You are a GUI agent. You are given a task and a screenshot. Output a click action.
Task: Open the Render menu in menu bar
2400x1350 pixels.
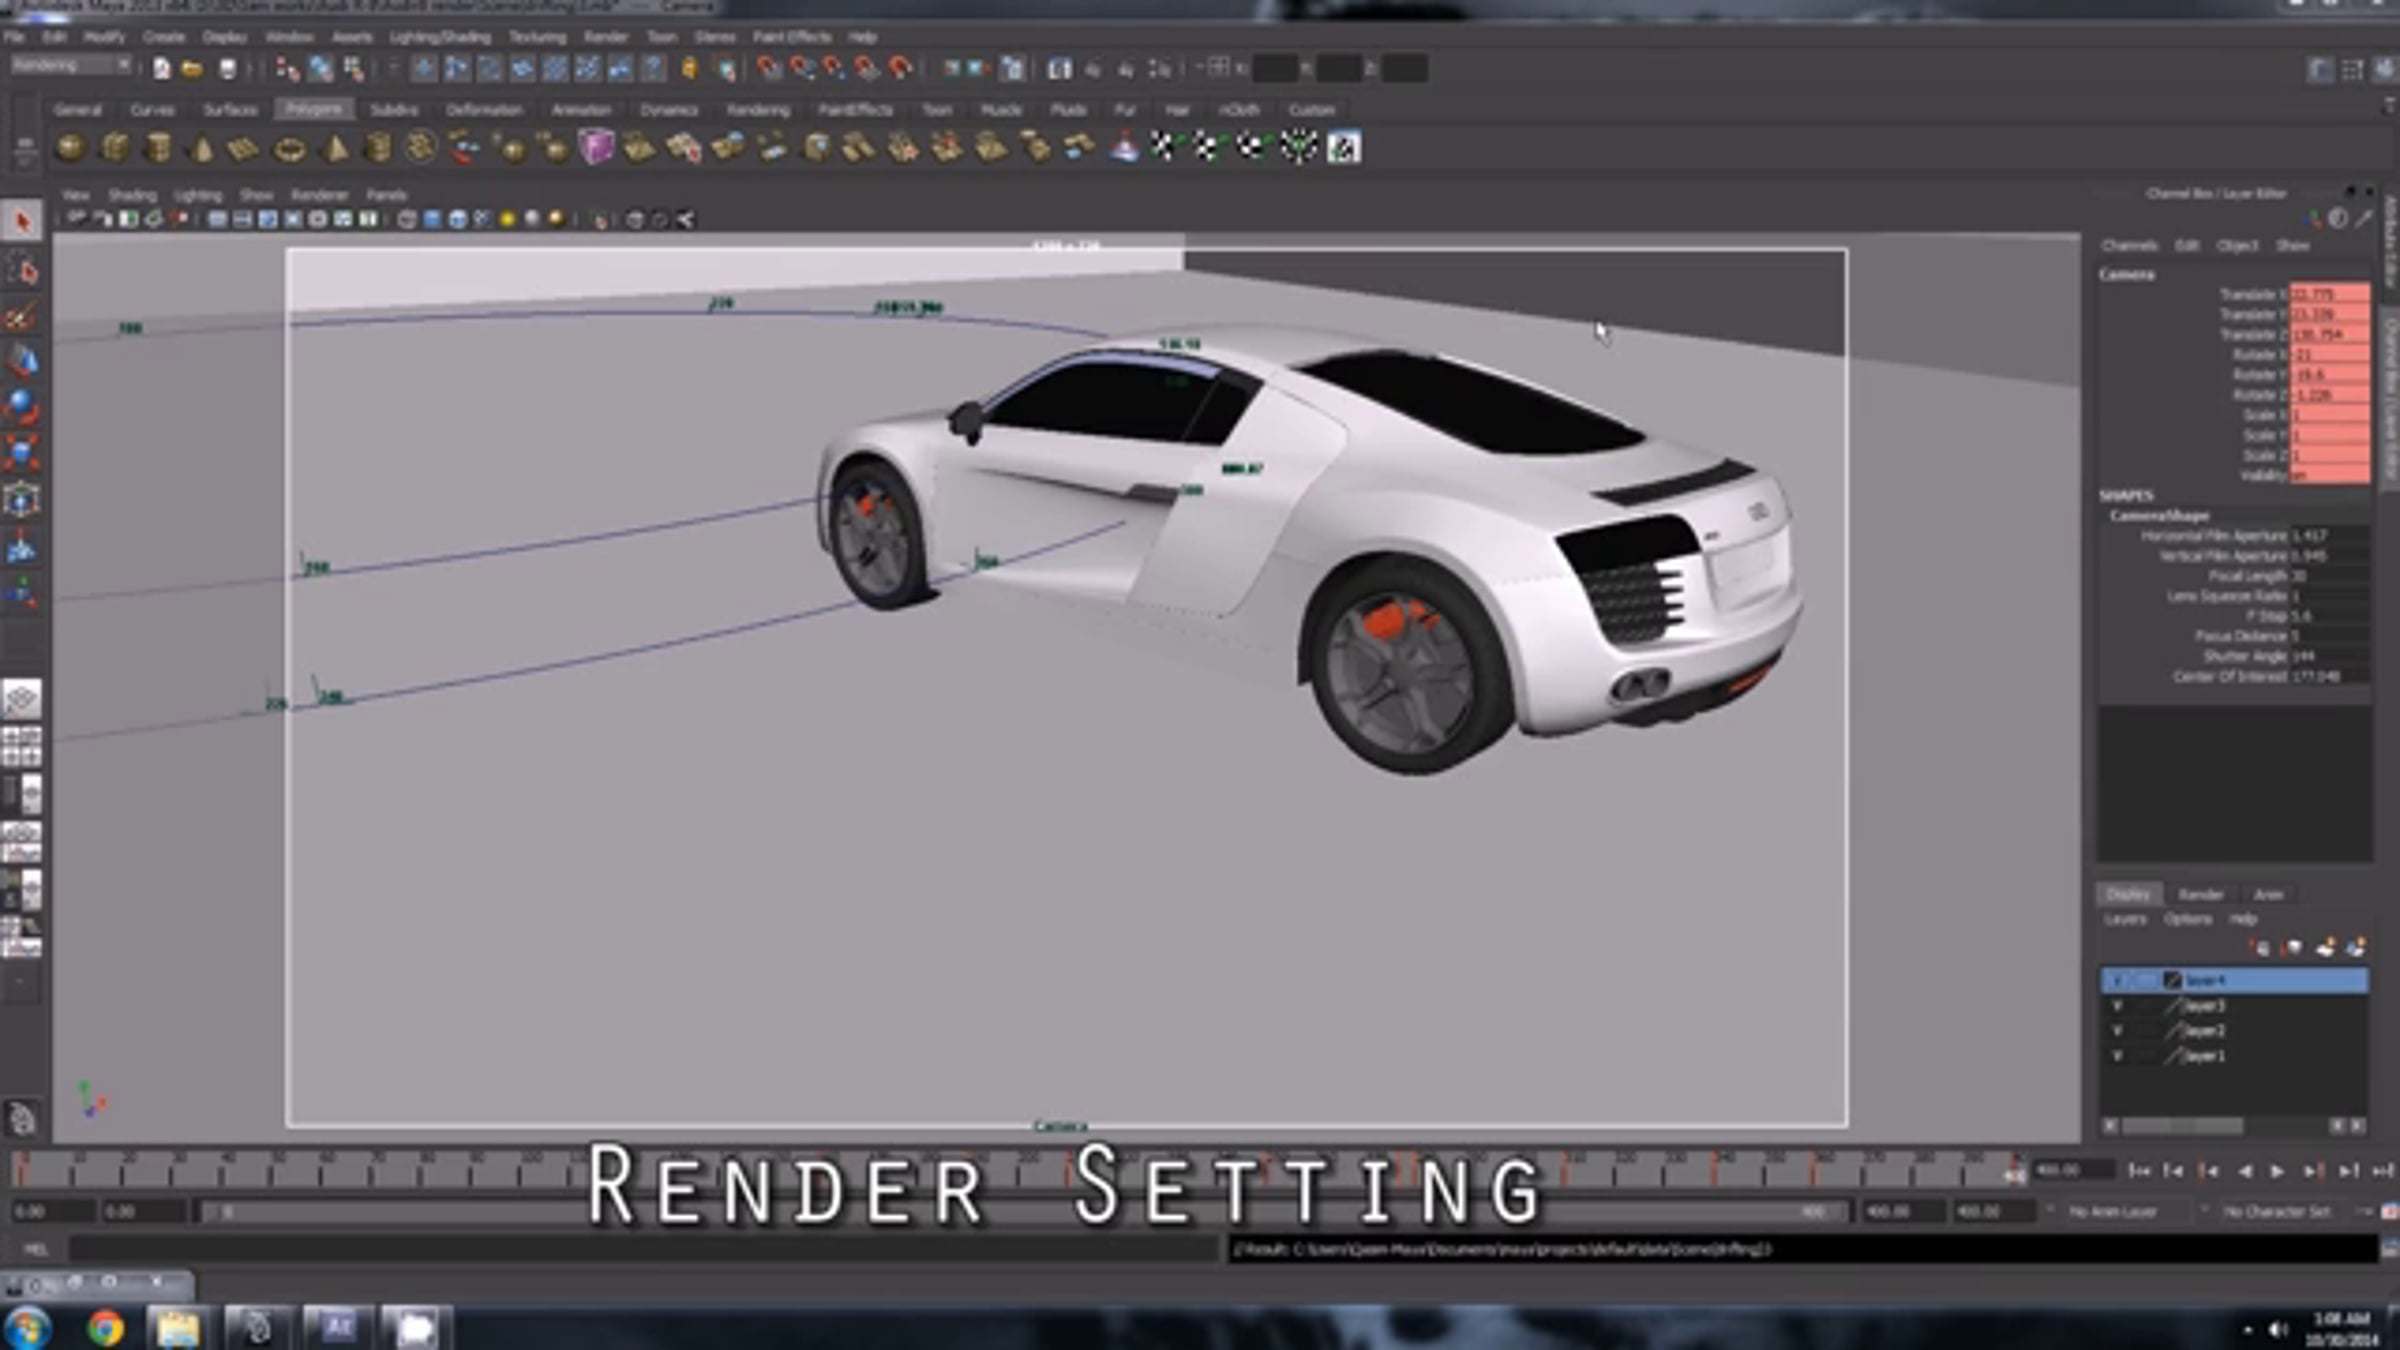[605, 37]
